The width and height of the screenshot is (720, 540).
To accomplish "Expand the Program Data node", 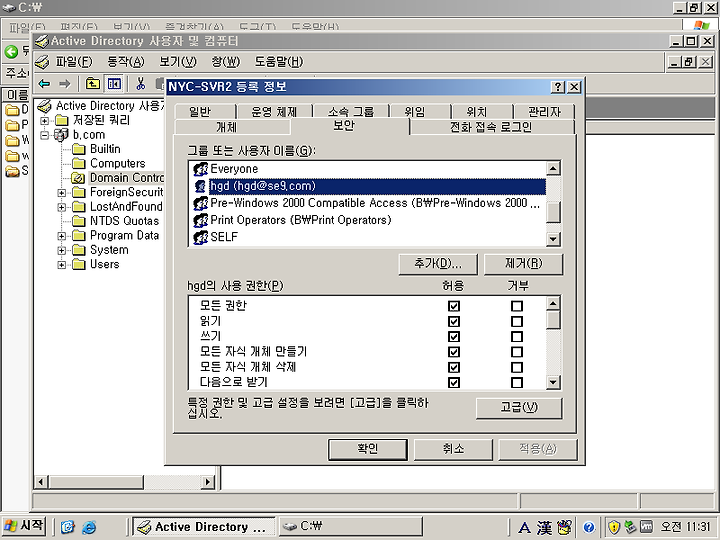I will tap(62, 236).
